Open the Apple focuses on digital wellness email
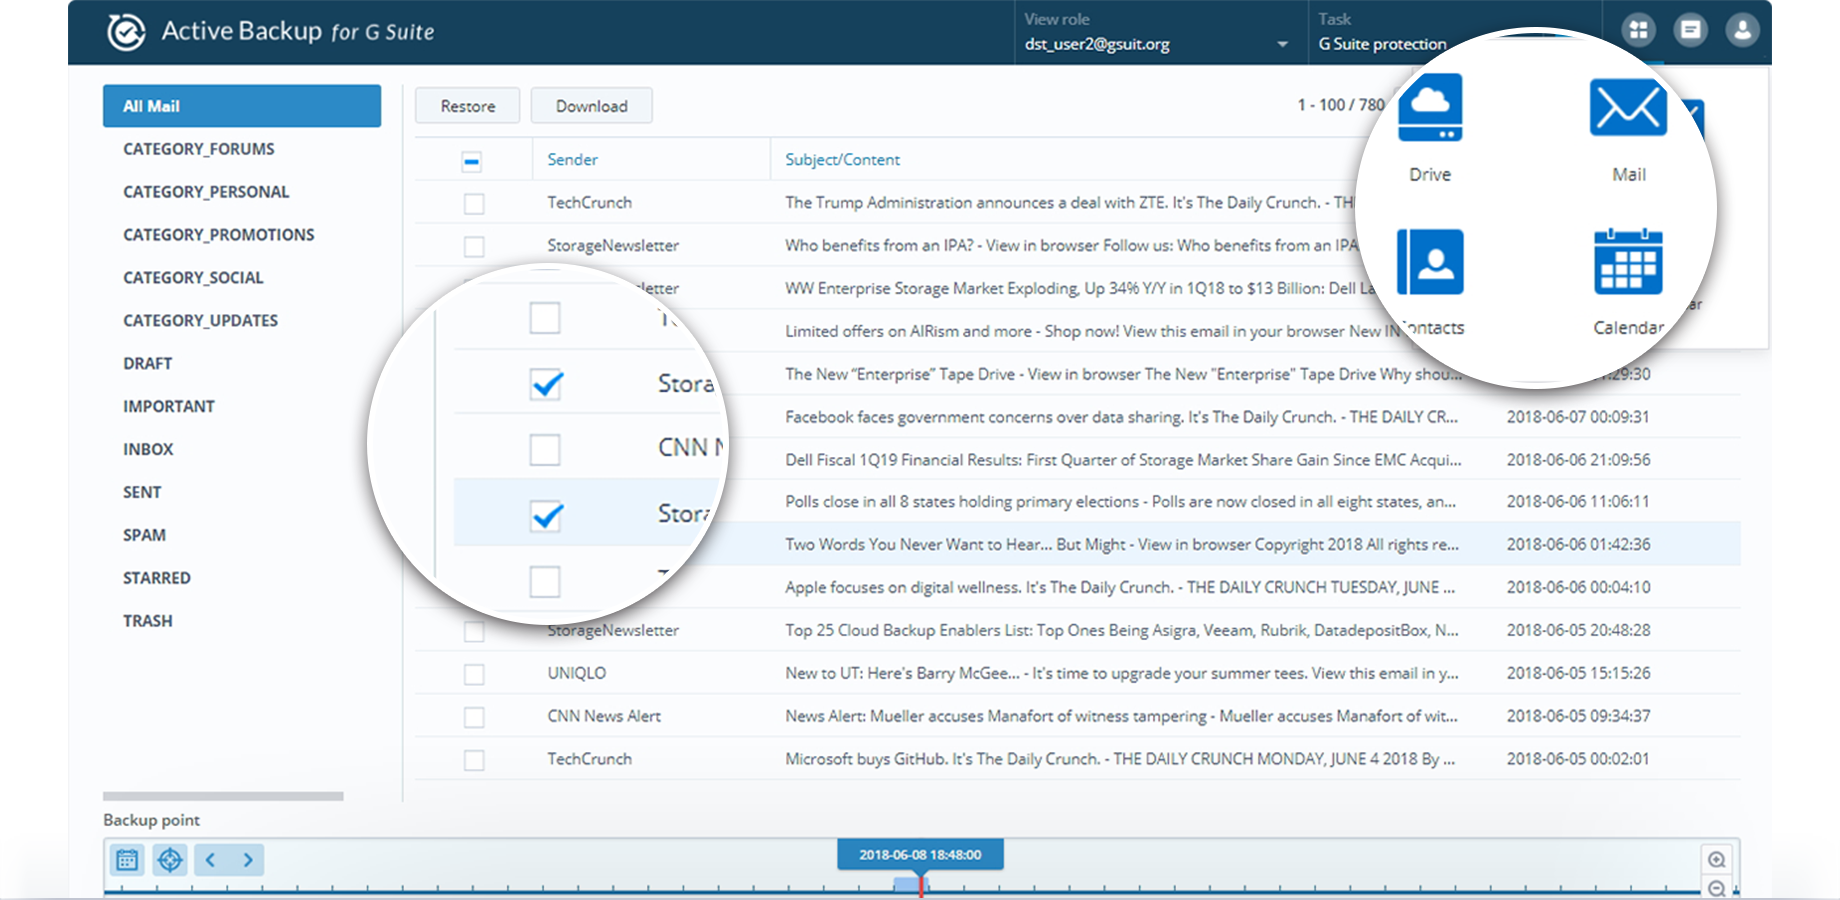The height and width of the screenshot is (900, 1840). tap(1120, 588)
